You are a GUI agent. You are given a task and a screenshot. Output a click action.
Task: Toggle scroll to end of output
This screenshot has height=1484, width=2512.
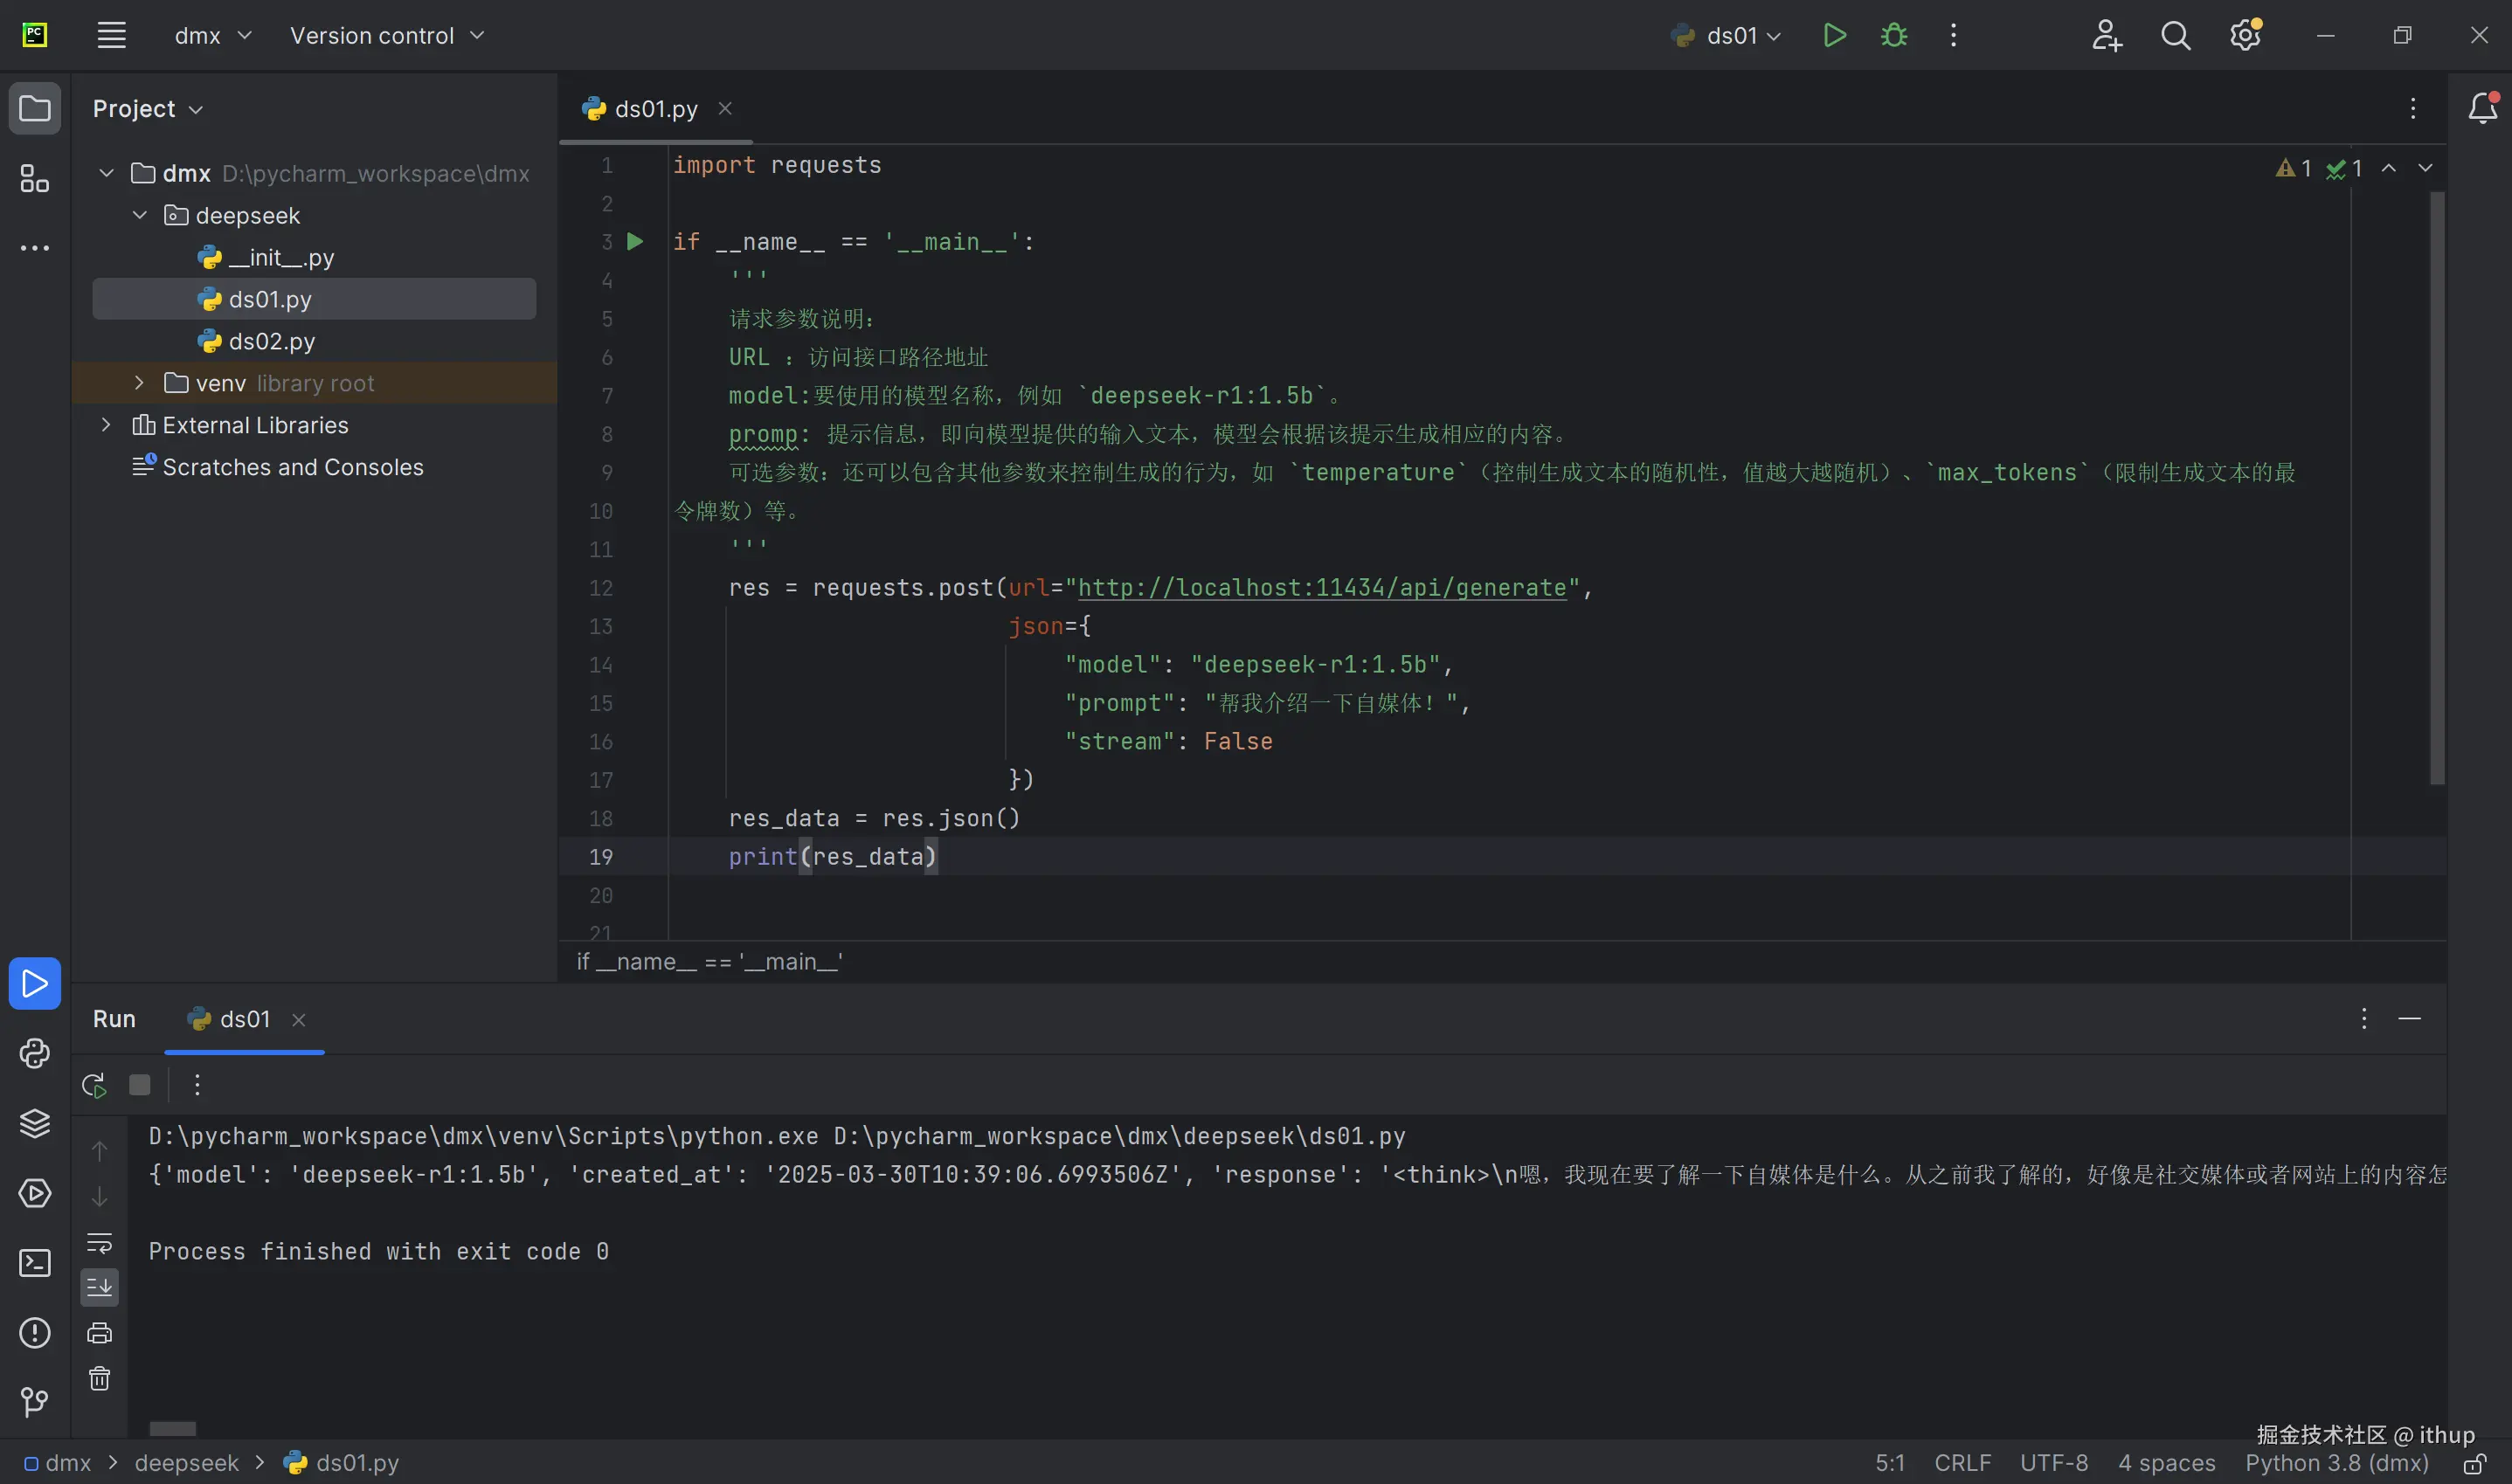pyautogui.click(x=99, y=1288)
